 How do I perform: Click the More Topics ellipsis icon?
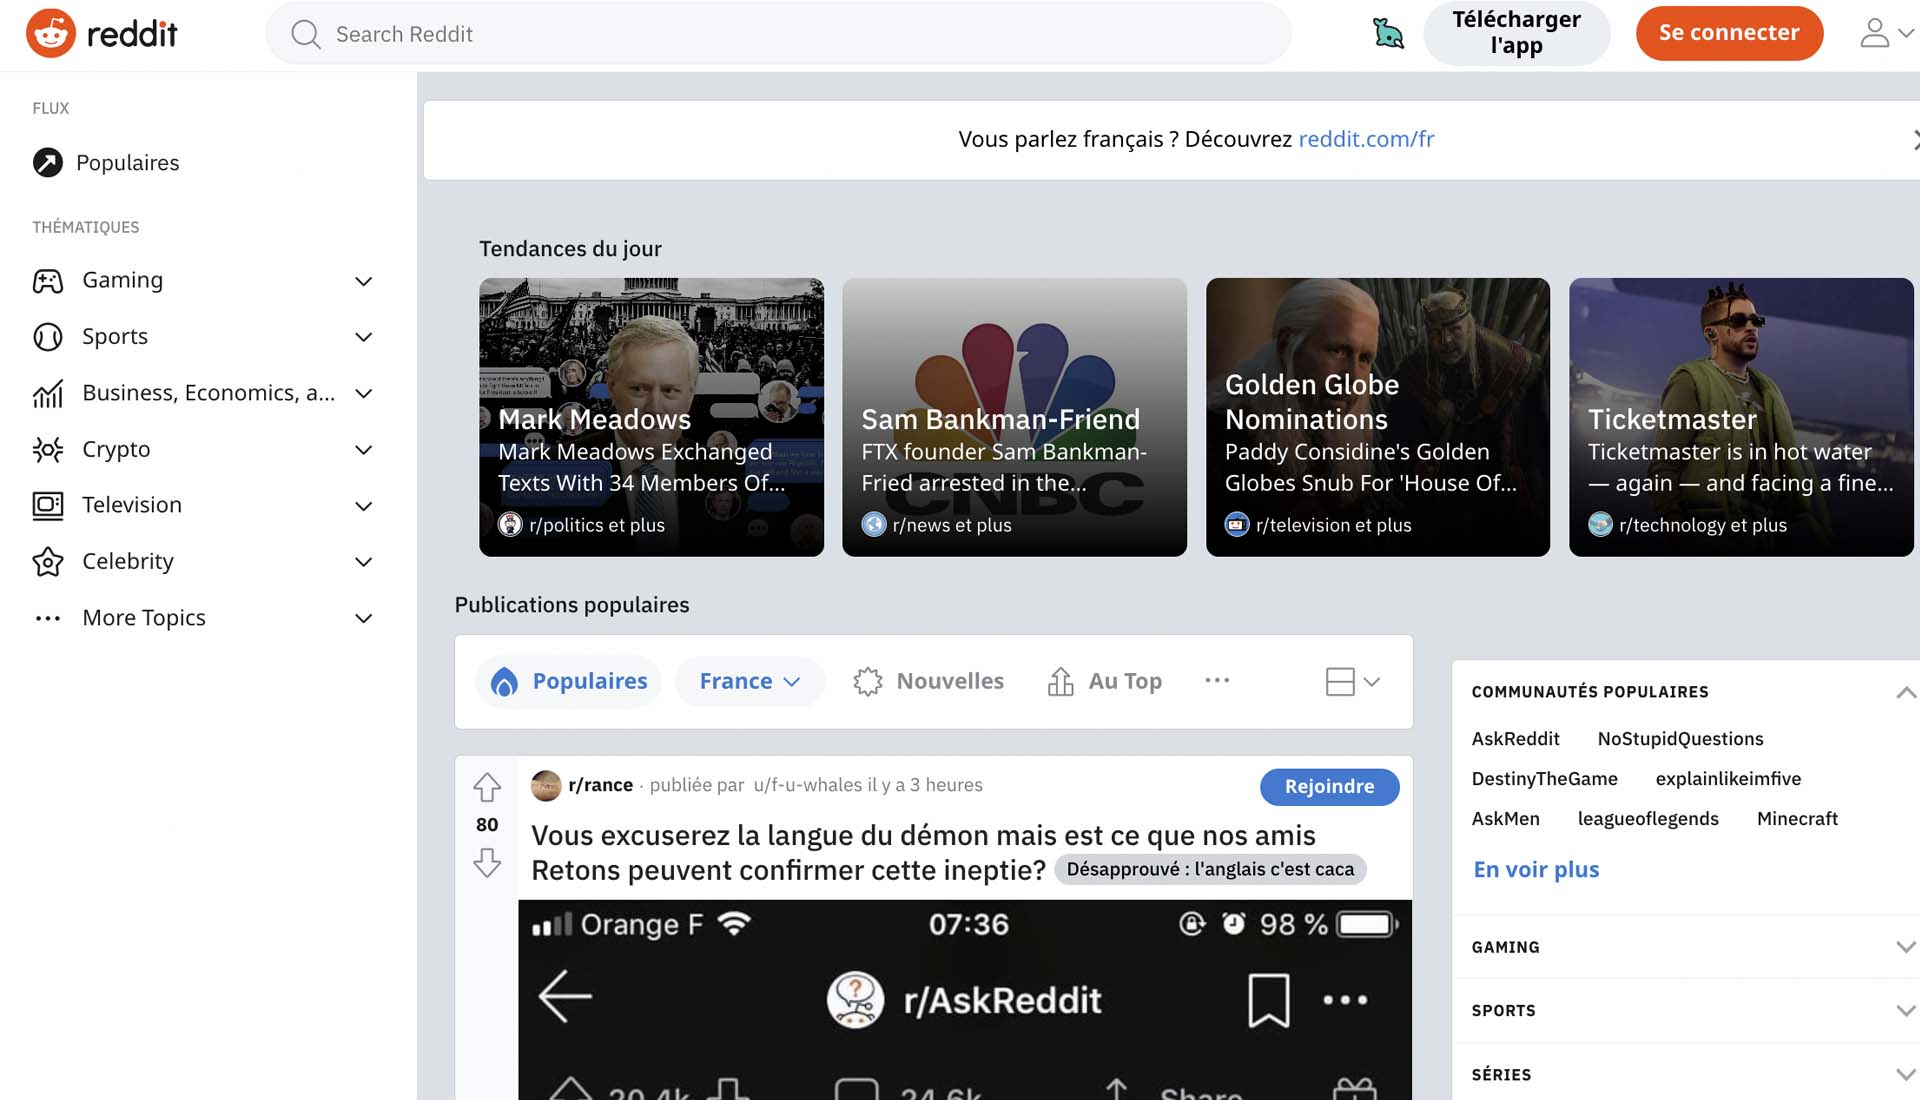pos(48,618)
